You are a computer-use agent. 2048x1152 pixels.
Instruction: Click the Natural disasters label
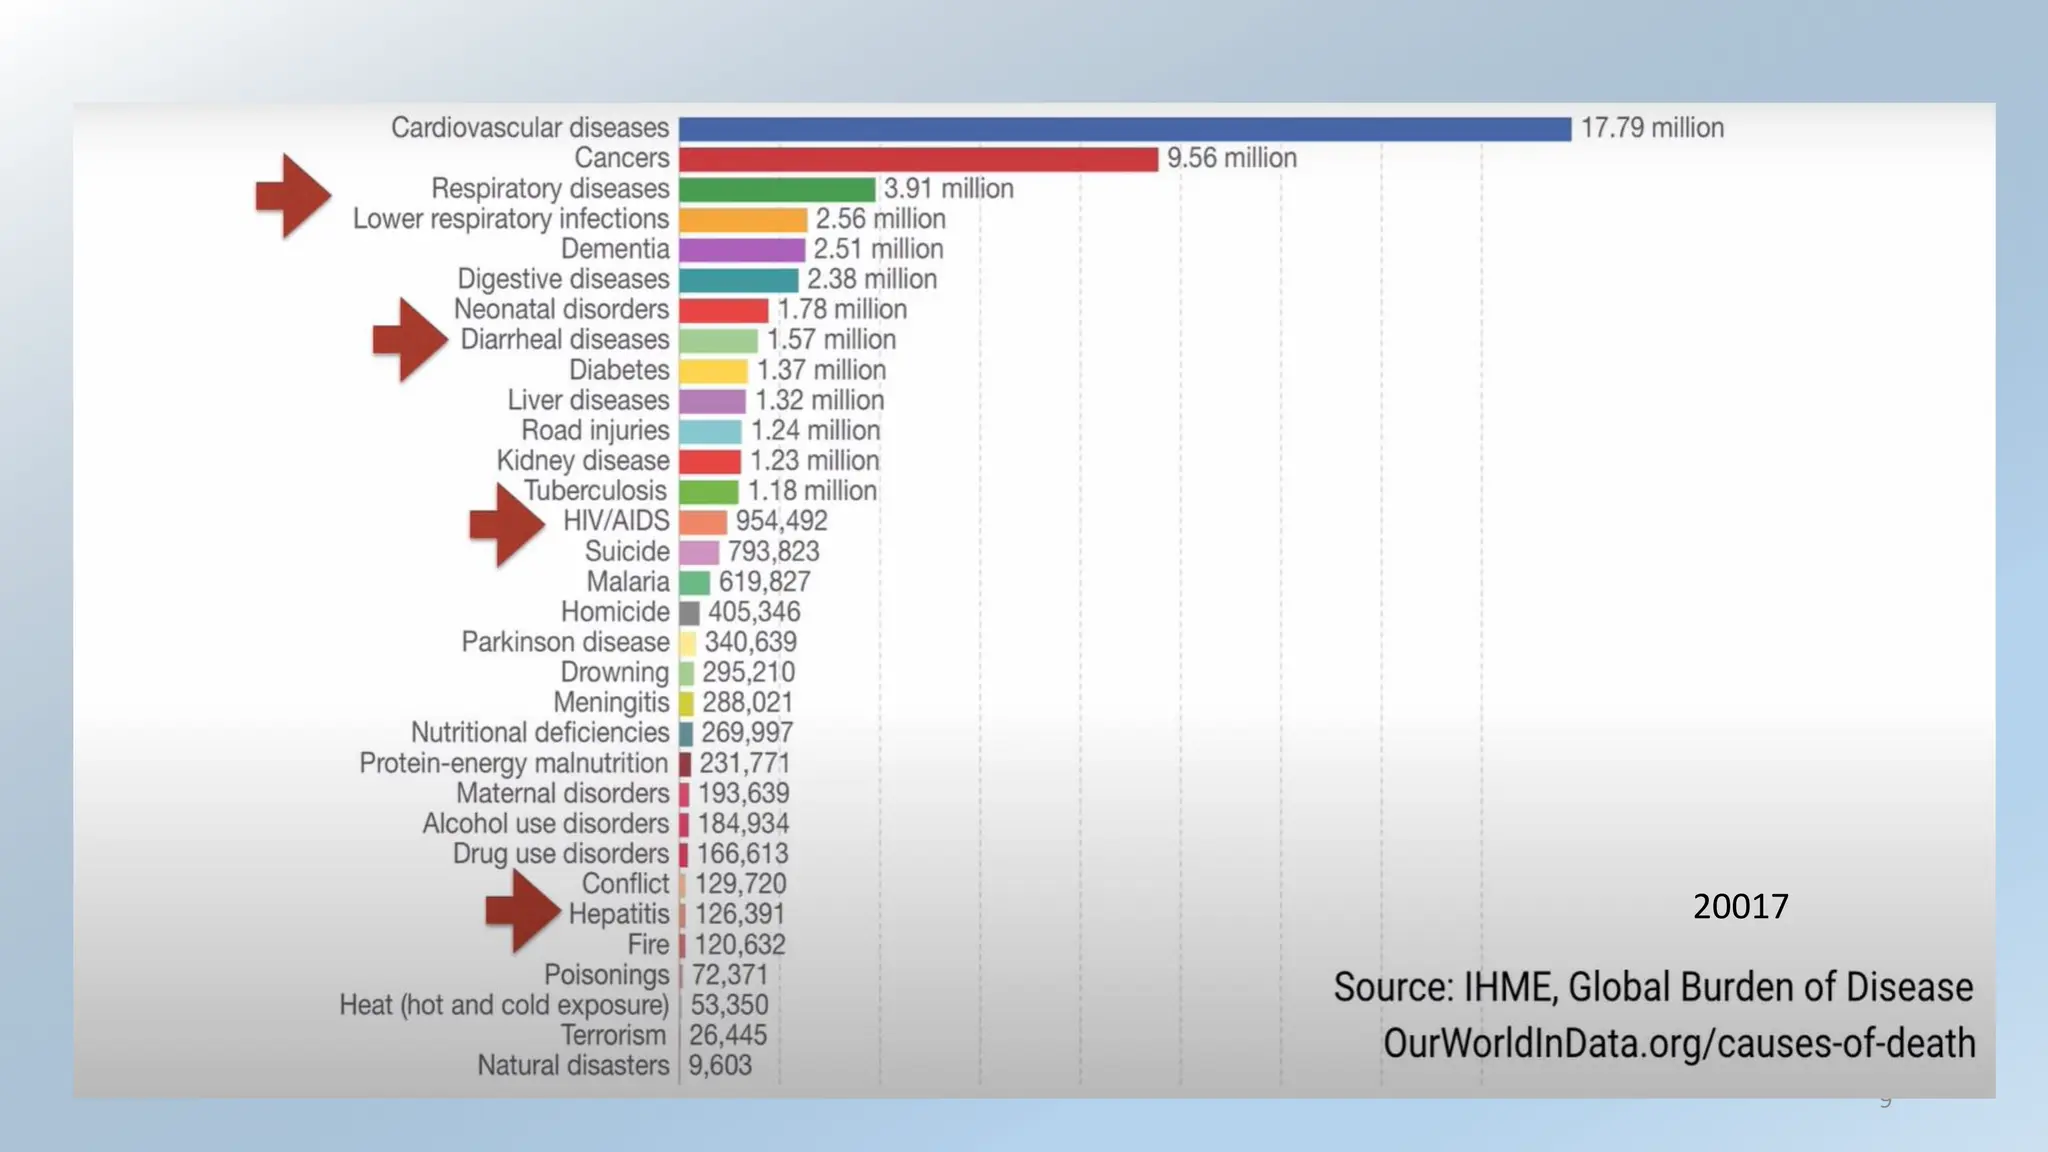pyautogui.click(x=573, y=1066)
